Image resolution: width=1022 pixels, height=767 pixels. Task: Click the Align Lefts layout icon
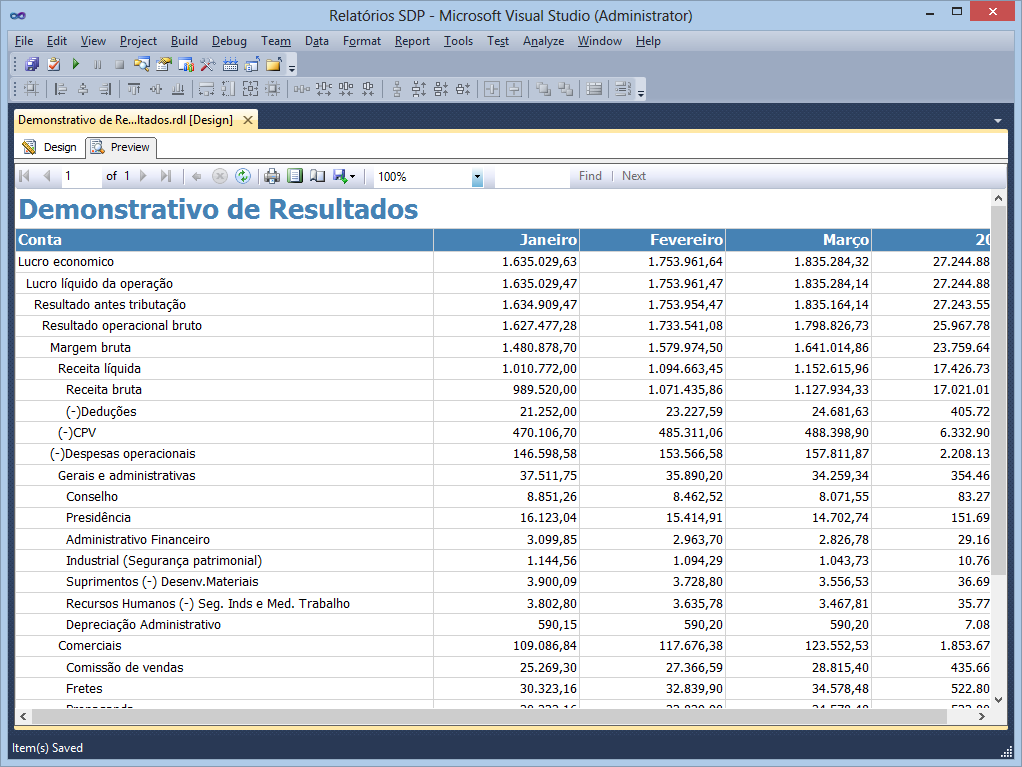pos(61,89)
